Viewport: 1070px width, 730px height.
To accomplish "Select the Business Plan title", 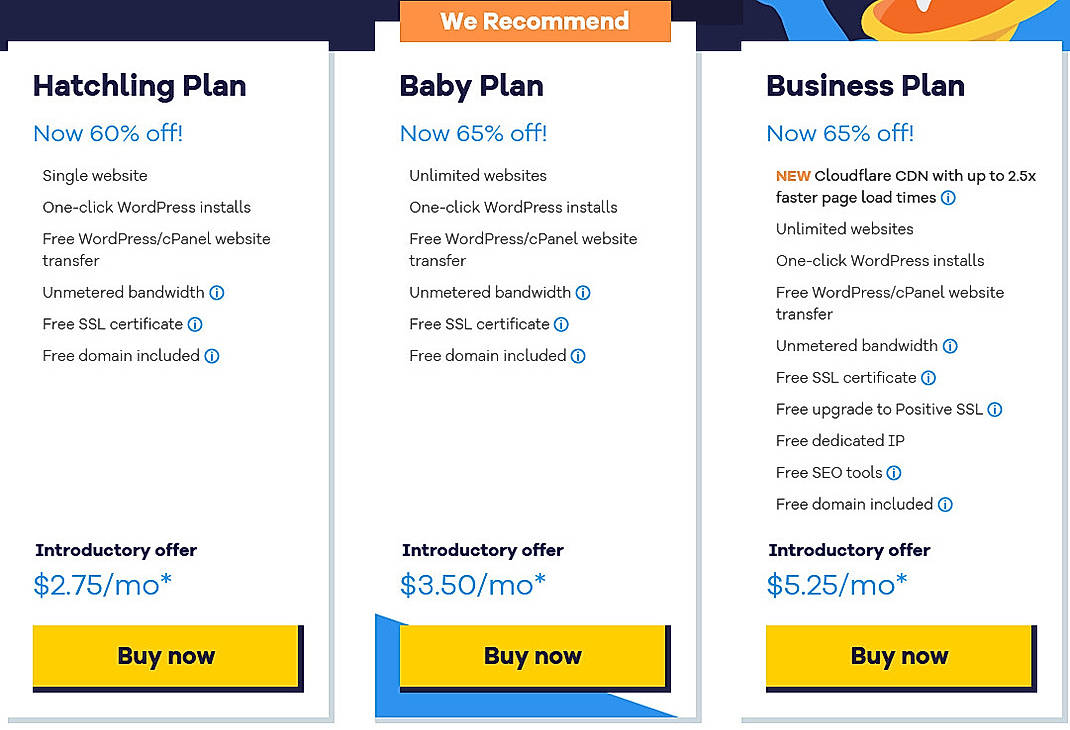I will 865,87.
